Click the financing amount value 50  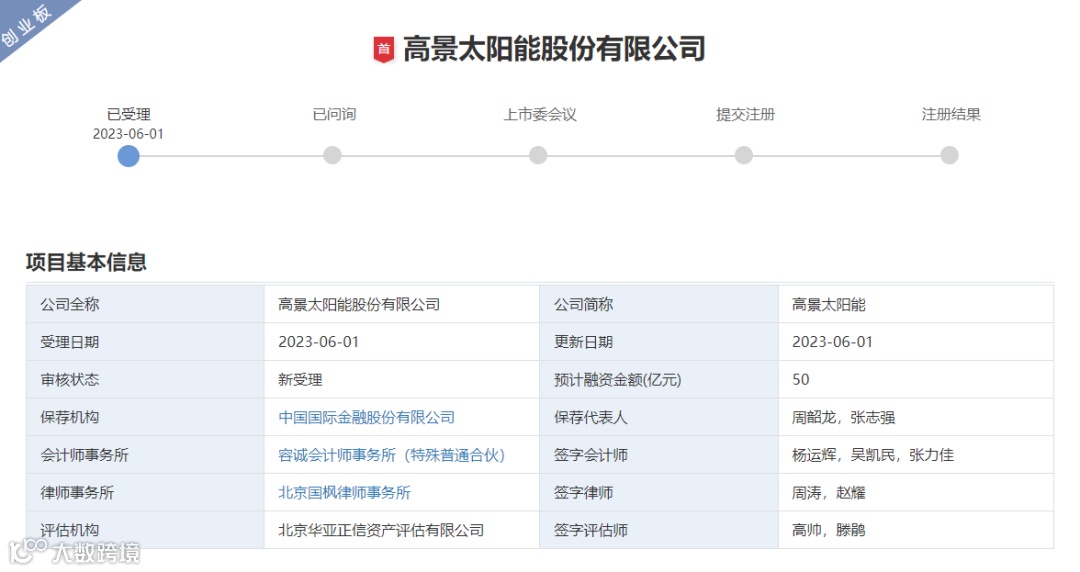tap(800, 380)
